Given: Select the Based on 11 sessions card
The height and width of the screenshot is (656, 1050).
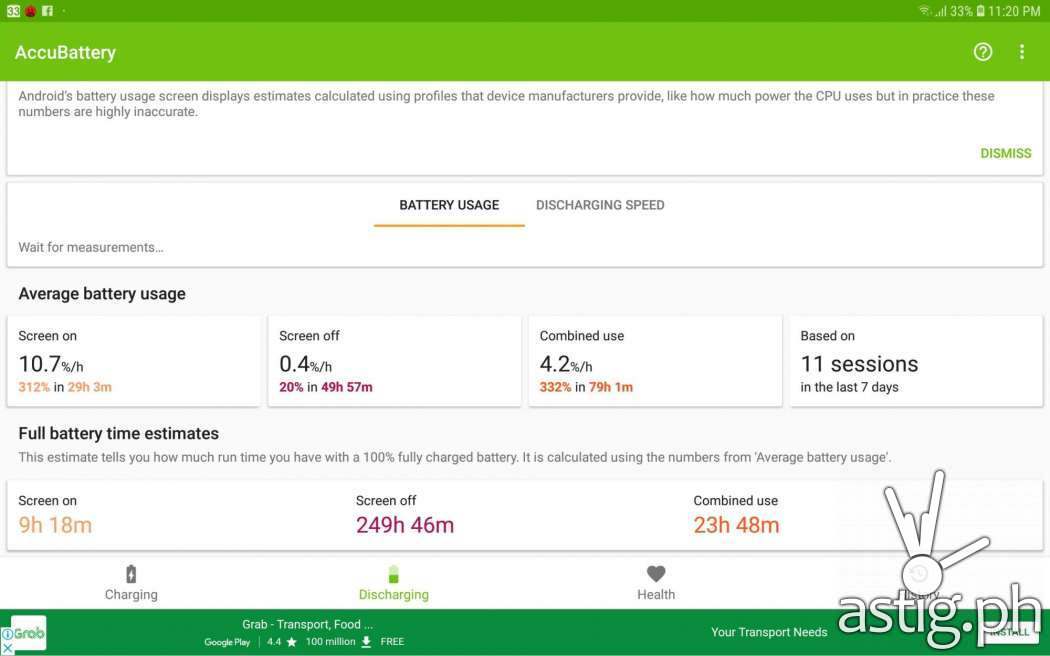Looking at the screenshot, I should 916,361.
